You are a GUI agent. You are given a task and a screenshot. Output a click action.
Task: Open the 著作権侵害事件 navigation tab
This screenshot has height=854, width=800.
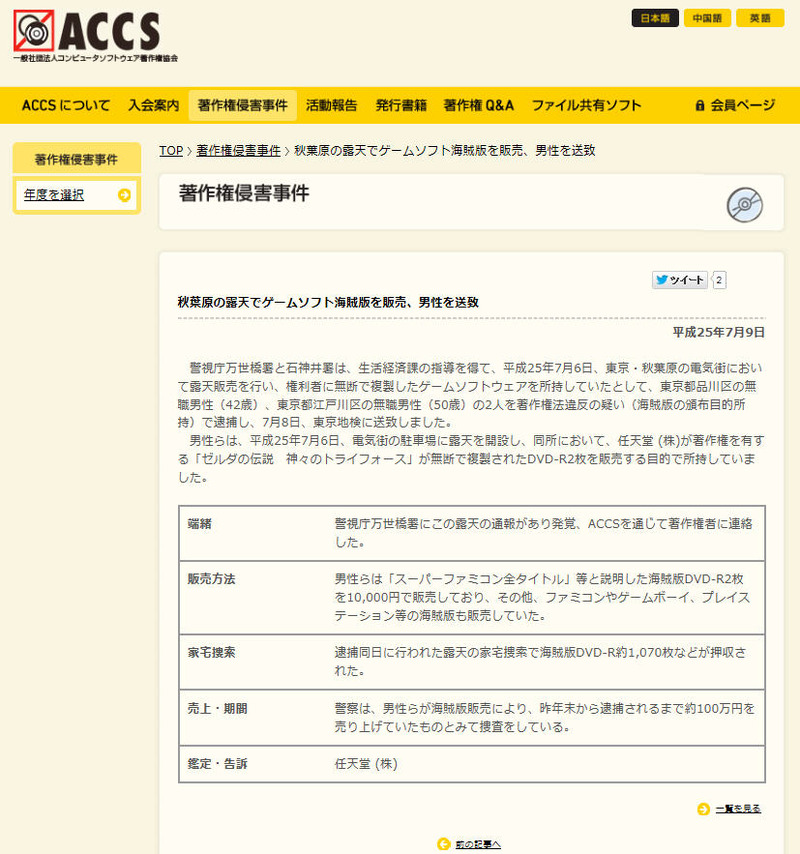click(243, 105)
